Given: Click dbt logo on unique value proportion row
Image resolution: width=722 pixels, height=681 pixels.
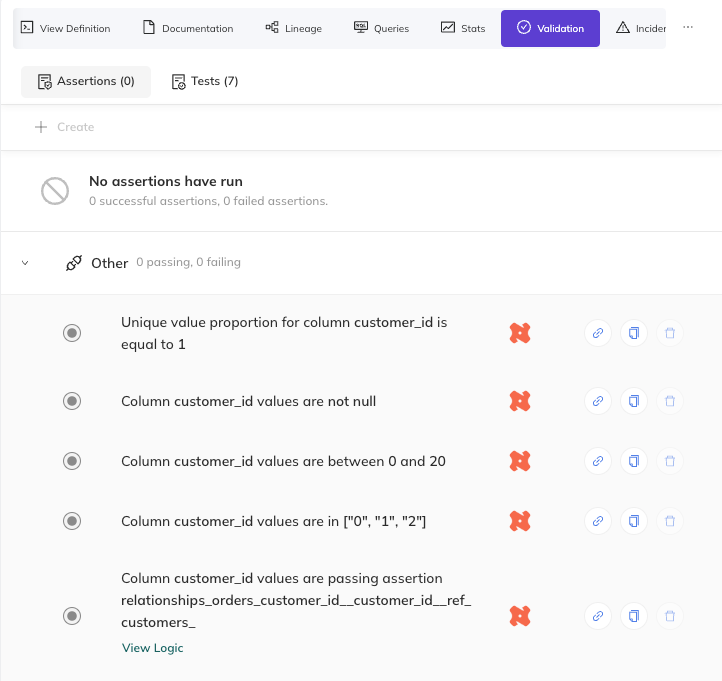Looking at the screenshot, I should tap(519, 333).
